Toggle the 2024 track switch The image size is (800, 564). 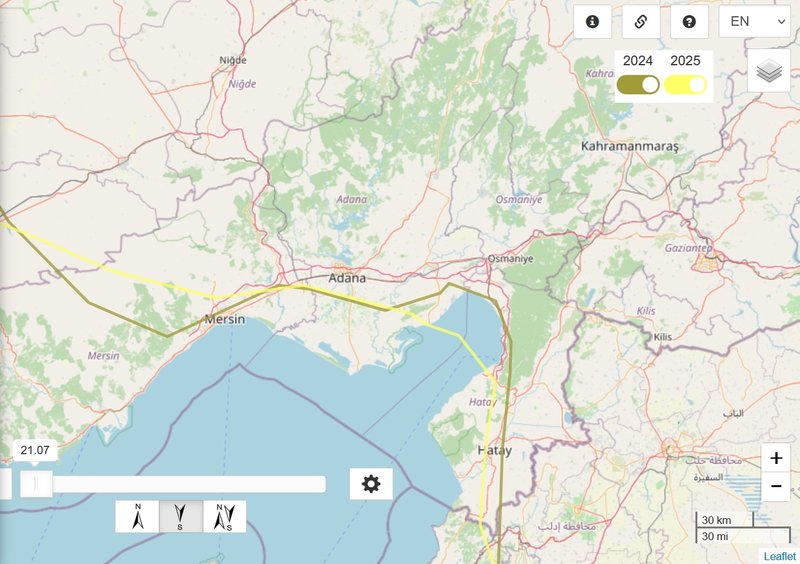point(638,85)
